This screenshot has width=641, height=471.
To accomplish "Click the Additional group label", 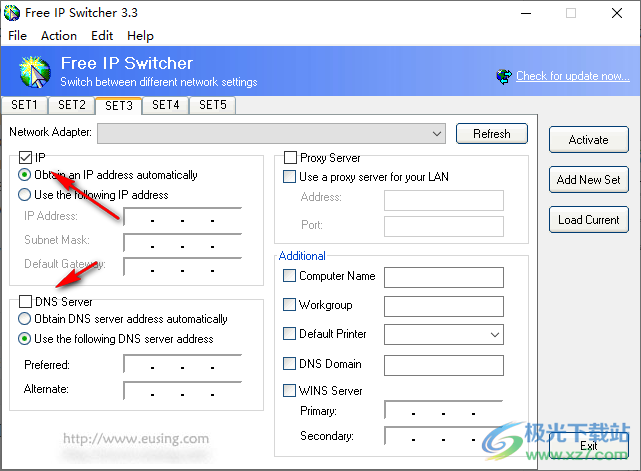I will pos(302,256).
